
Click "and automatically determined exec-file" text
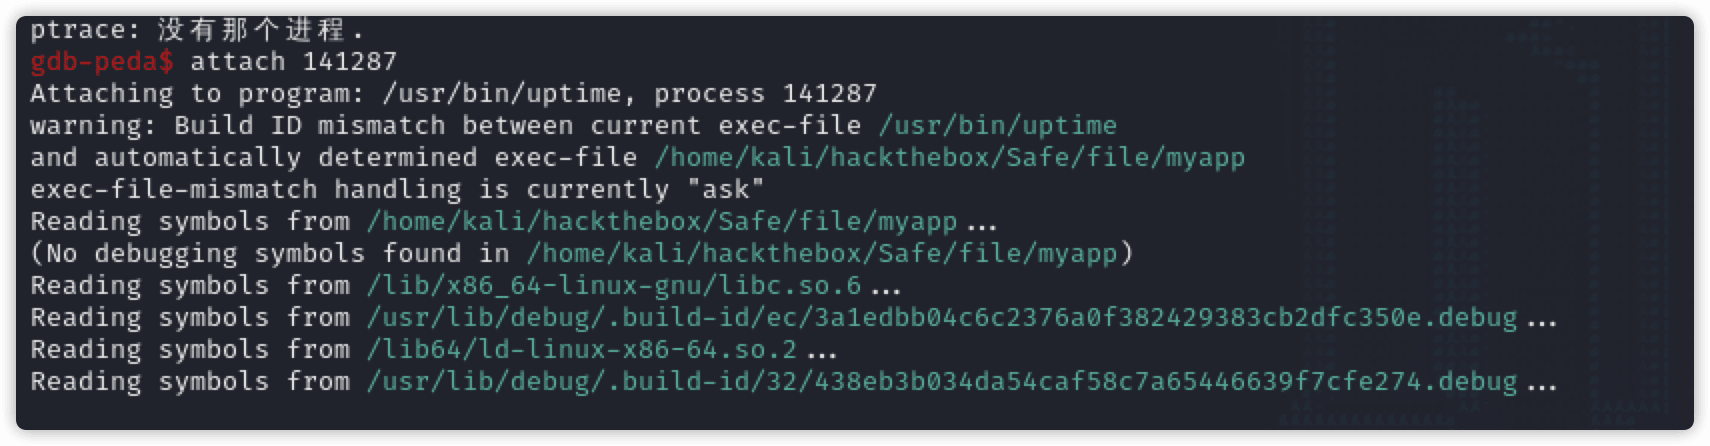coord(333,158)
